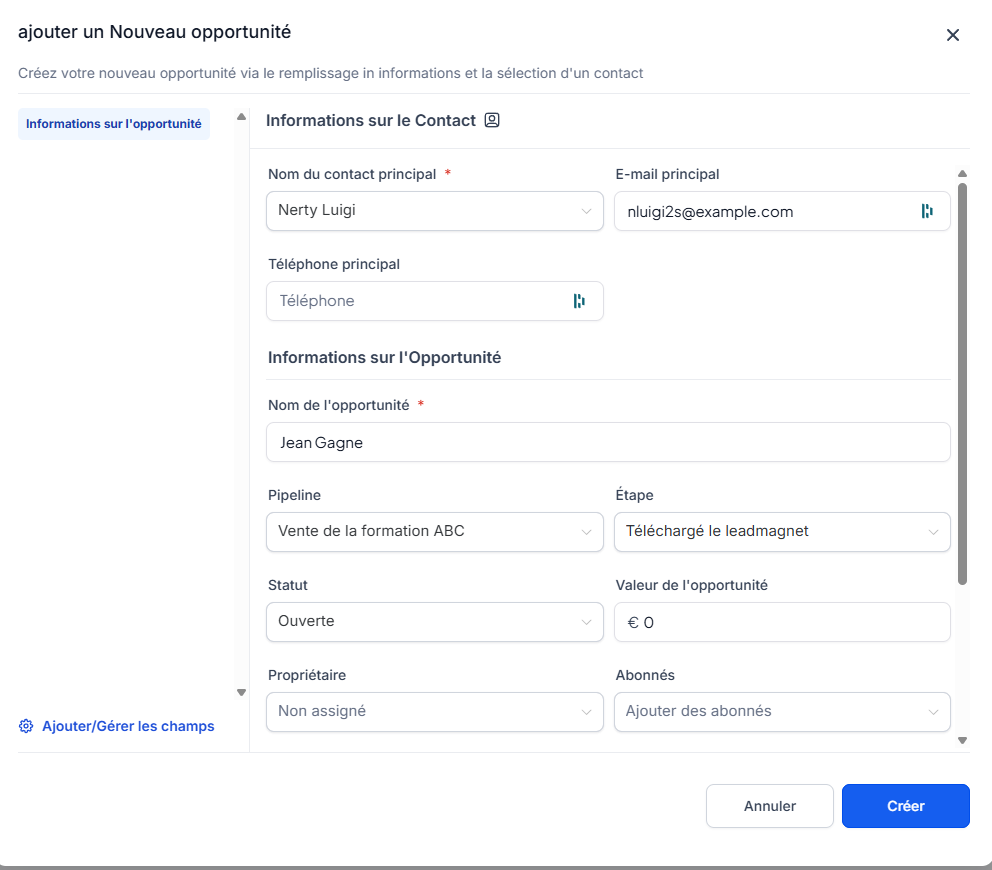Image resolution: width=992 pixels, height=870 pixels.
Task: Select the Informations sur l'opportunité tab
Action: tap(114, 124)
